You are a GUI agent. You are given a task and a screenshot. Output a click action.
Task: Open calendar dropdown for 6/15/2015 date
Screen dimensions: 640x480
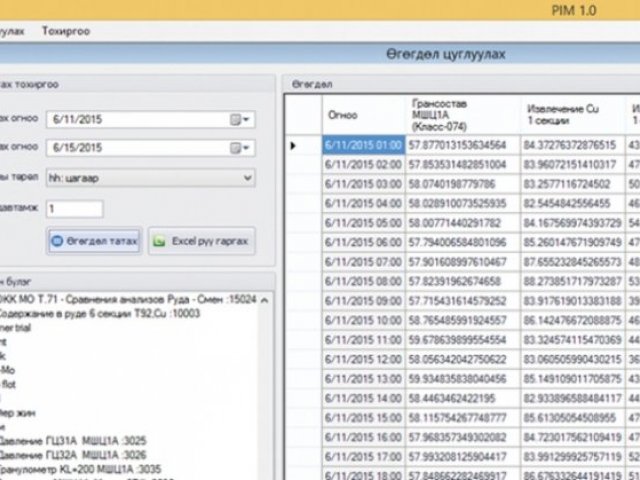[240, 148]
